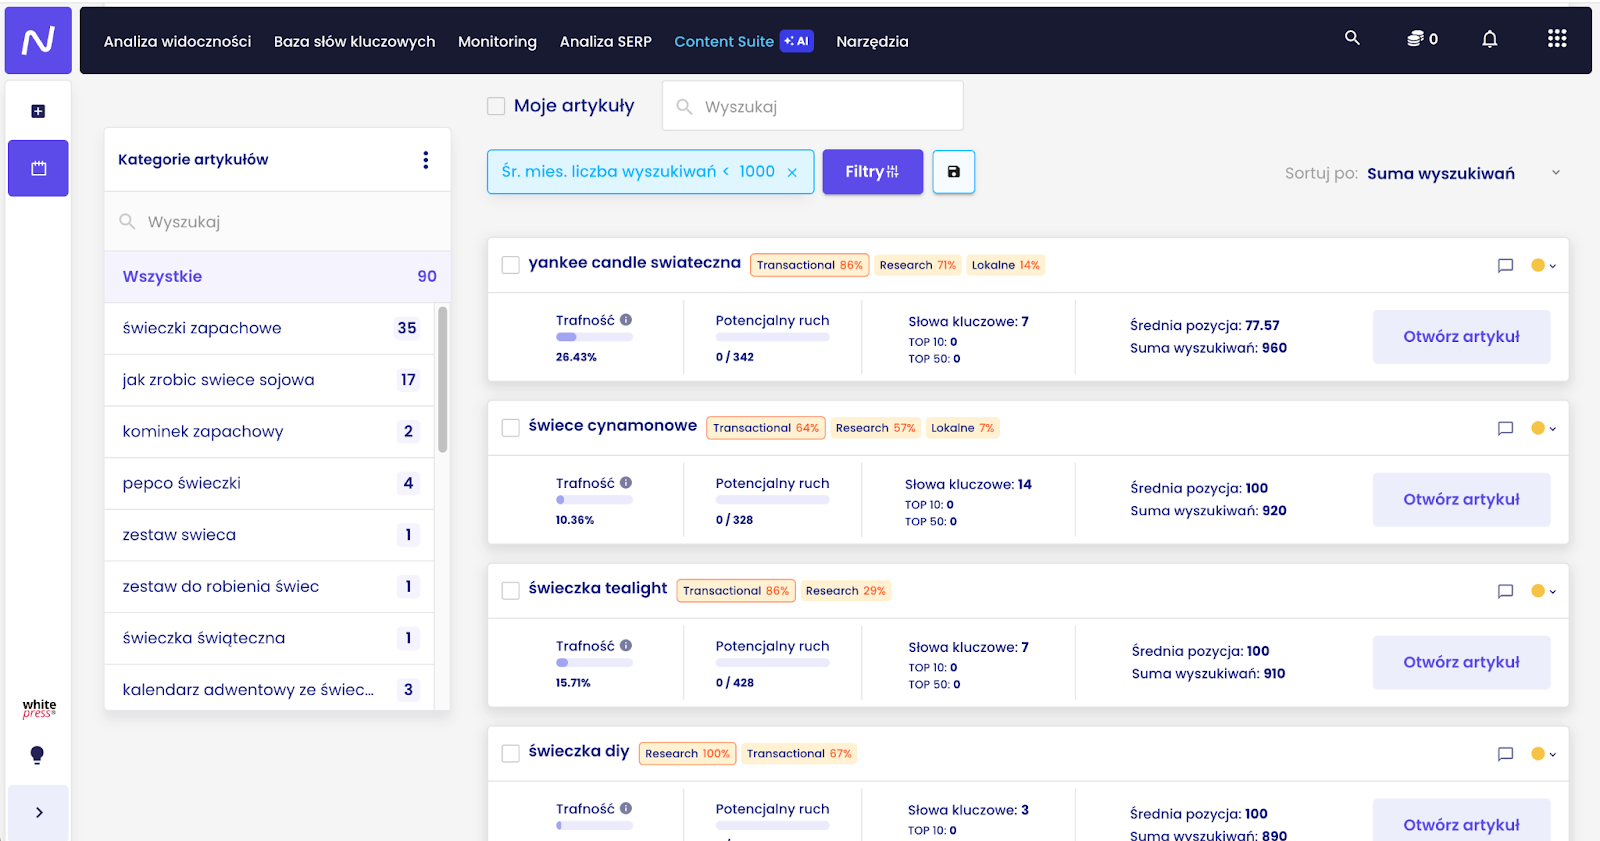This screenshot has height=841, width=1600.
Task: Open comment for świeczka tealight
Action: point(1505,591)
